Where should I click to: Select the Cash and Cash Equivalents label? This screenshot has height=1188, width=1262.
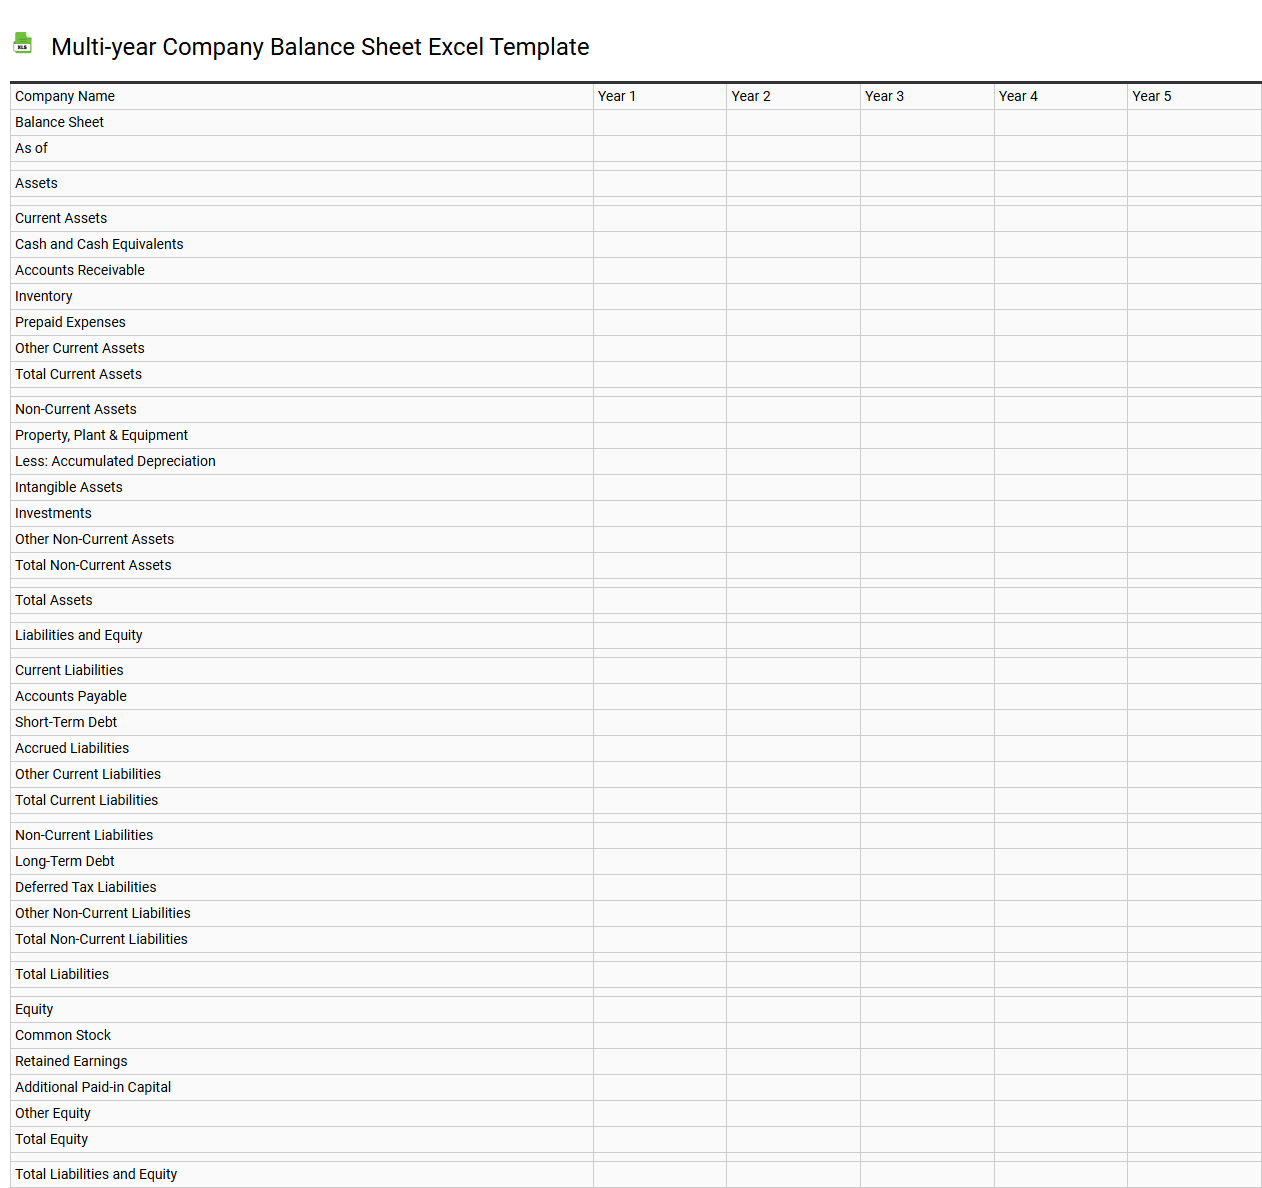pos(99,244)
